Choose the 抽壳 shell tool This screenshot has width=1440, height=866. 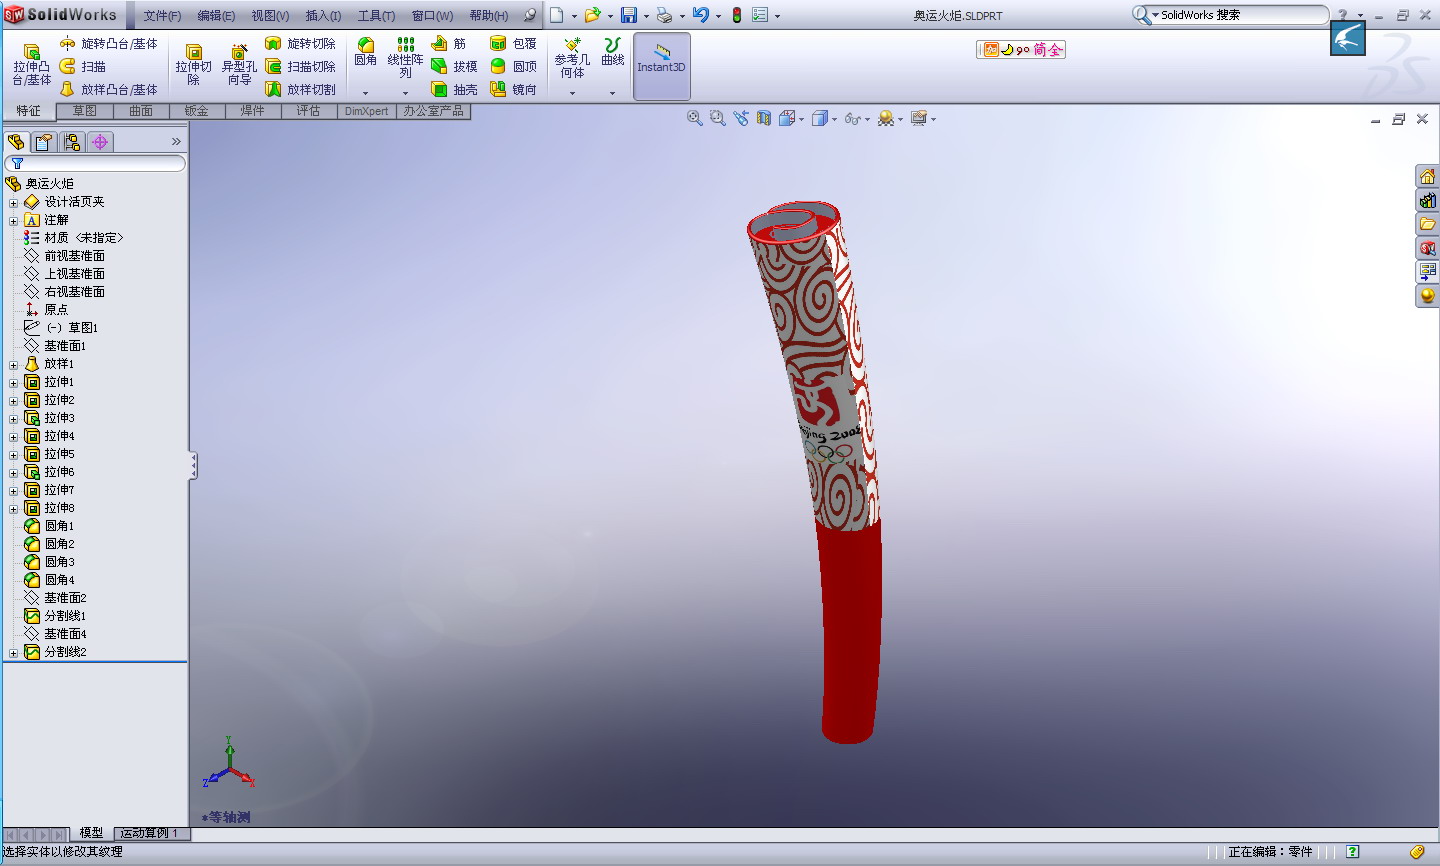[454, 90]
